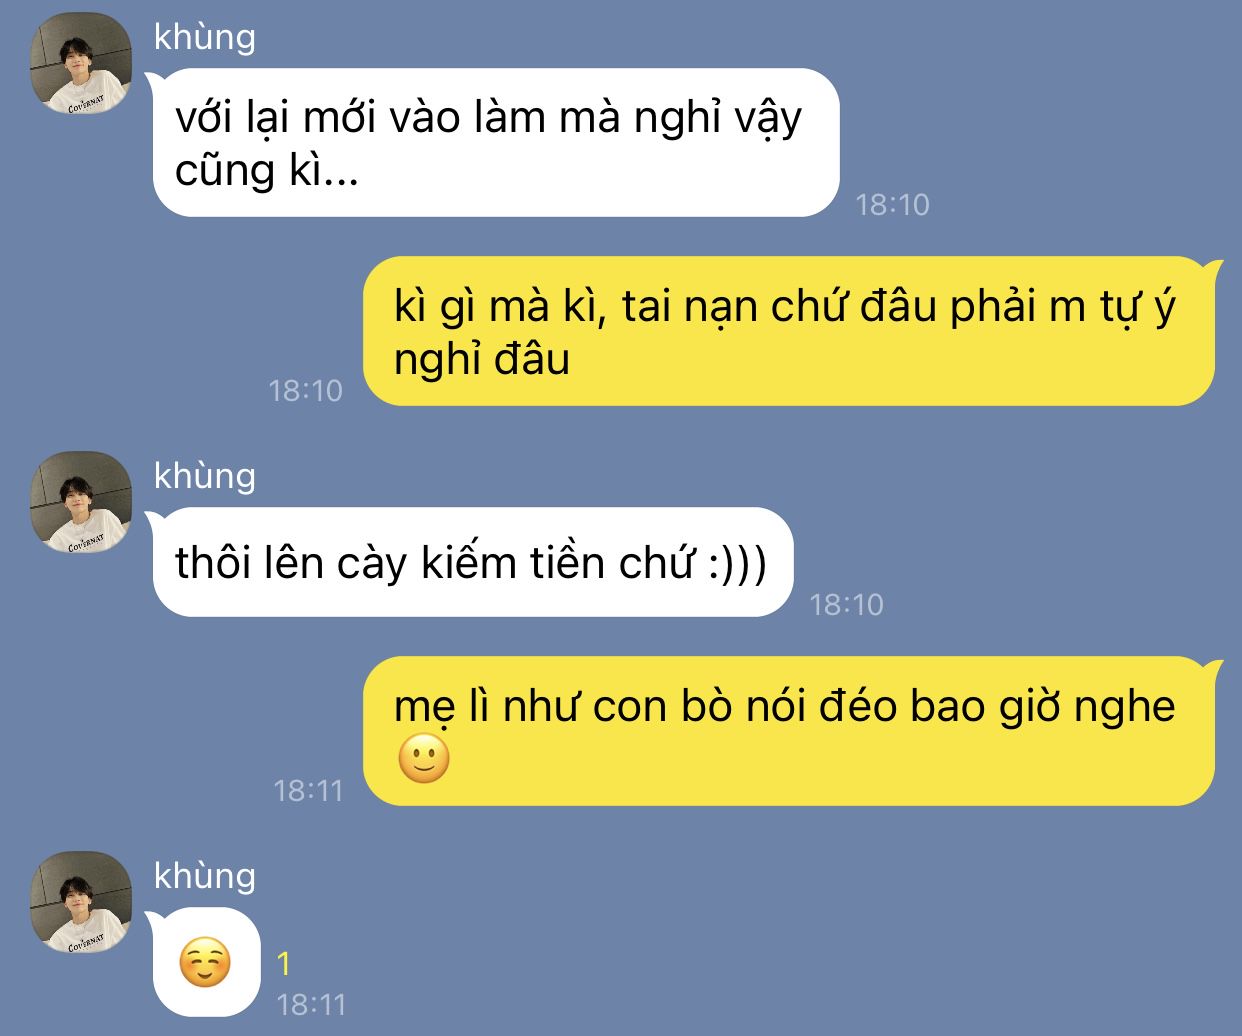Tap the blushing emoji message bubble
This screenshot has height=1036, width=1242.
tap(205, 962)
